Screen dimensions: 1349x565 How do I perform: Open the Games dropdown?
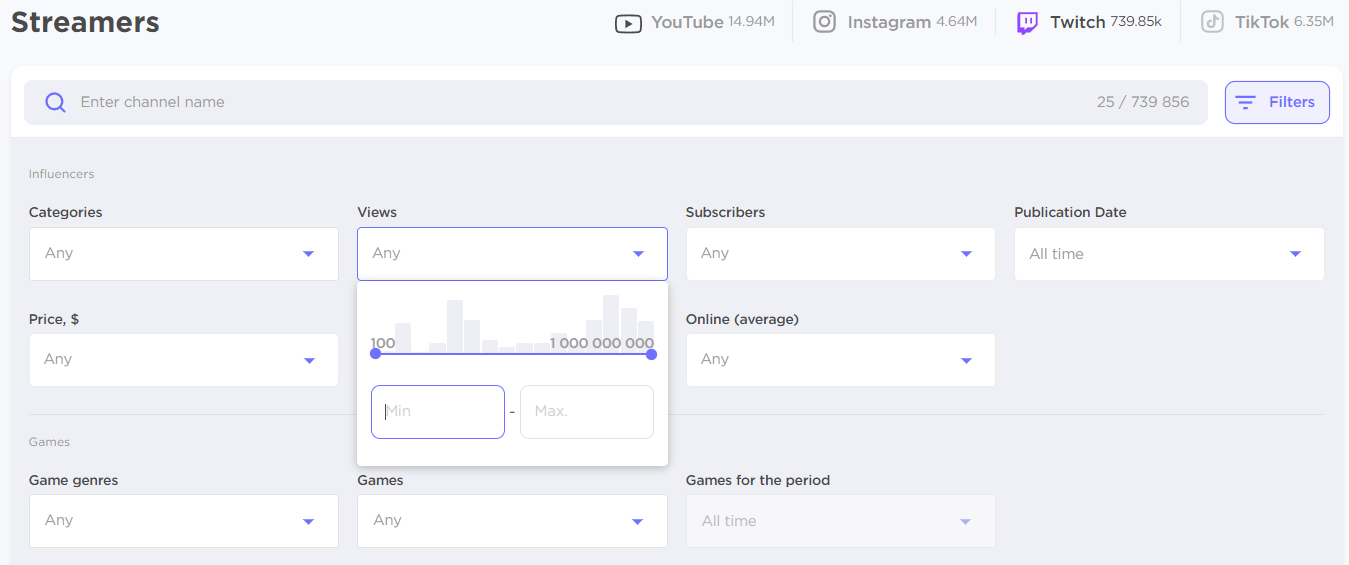point(512,521)
